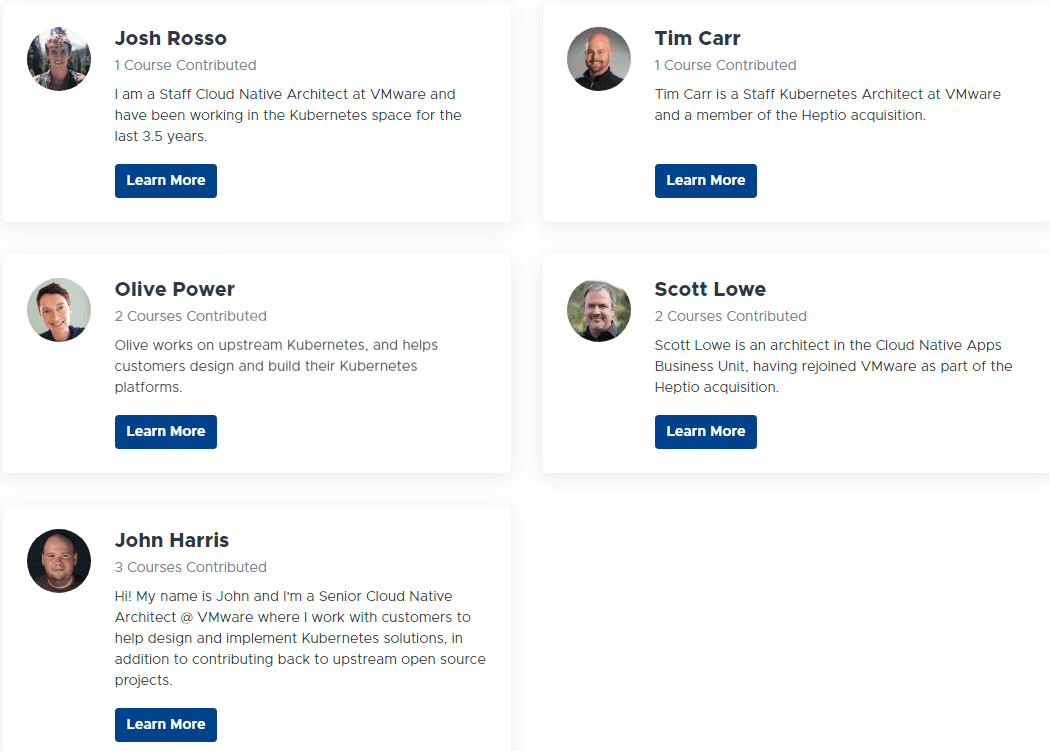Screen dimensions: 1050x751
Task: Click the profile photo on Josh Rosso's card
Action: point(59,59)
